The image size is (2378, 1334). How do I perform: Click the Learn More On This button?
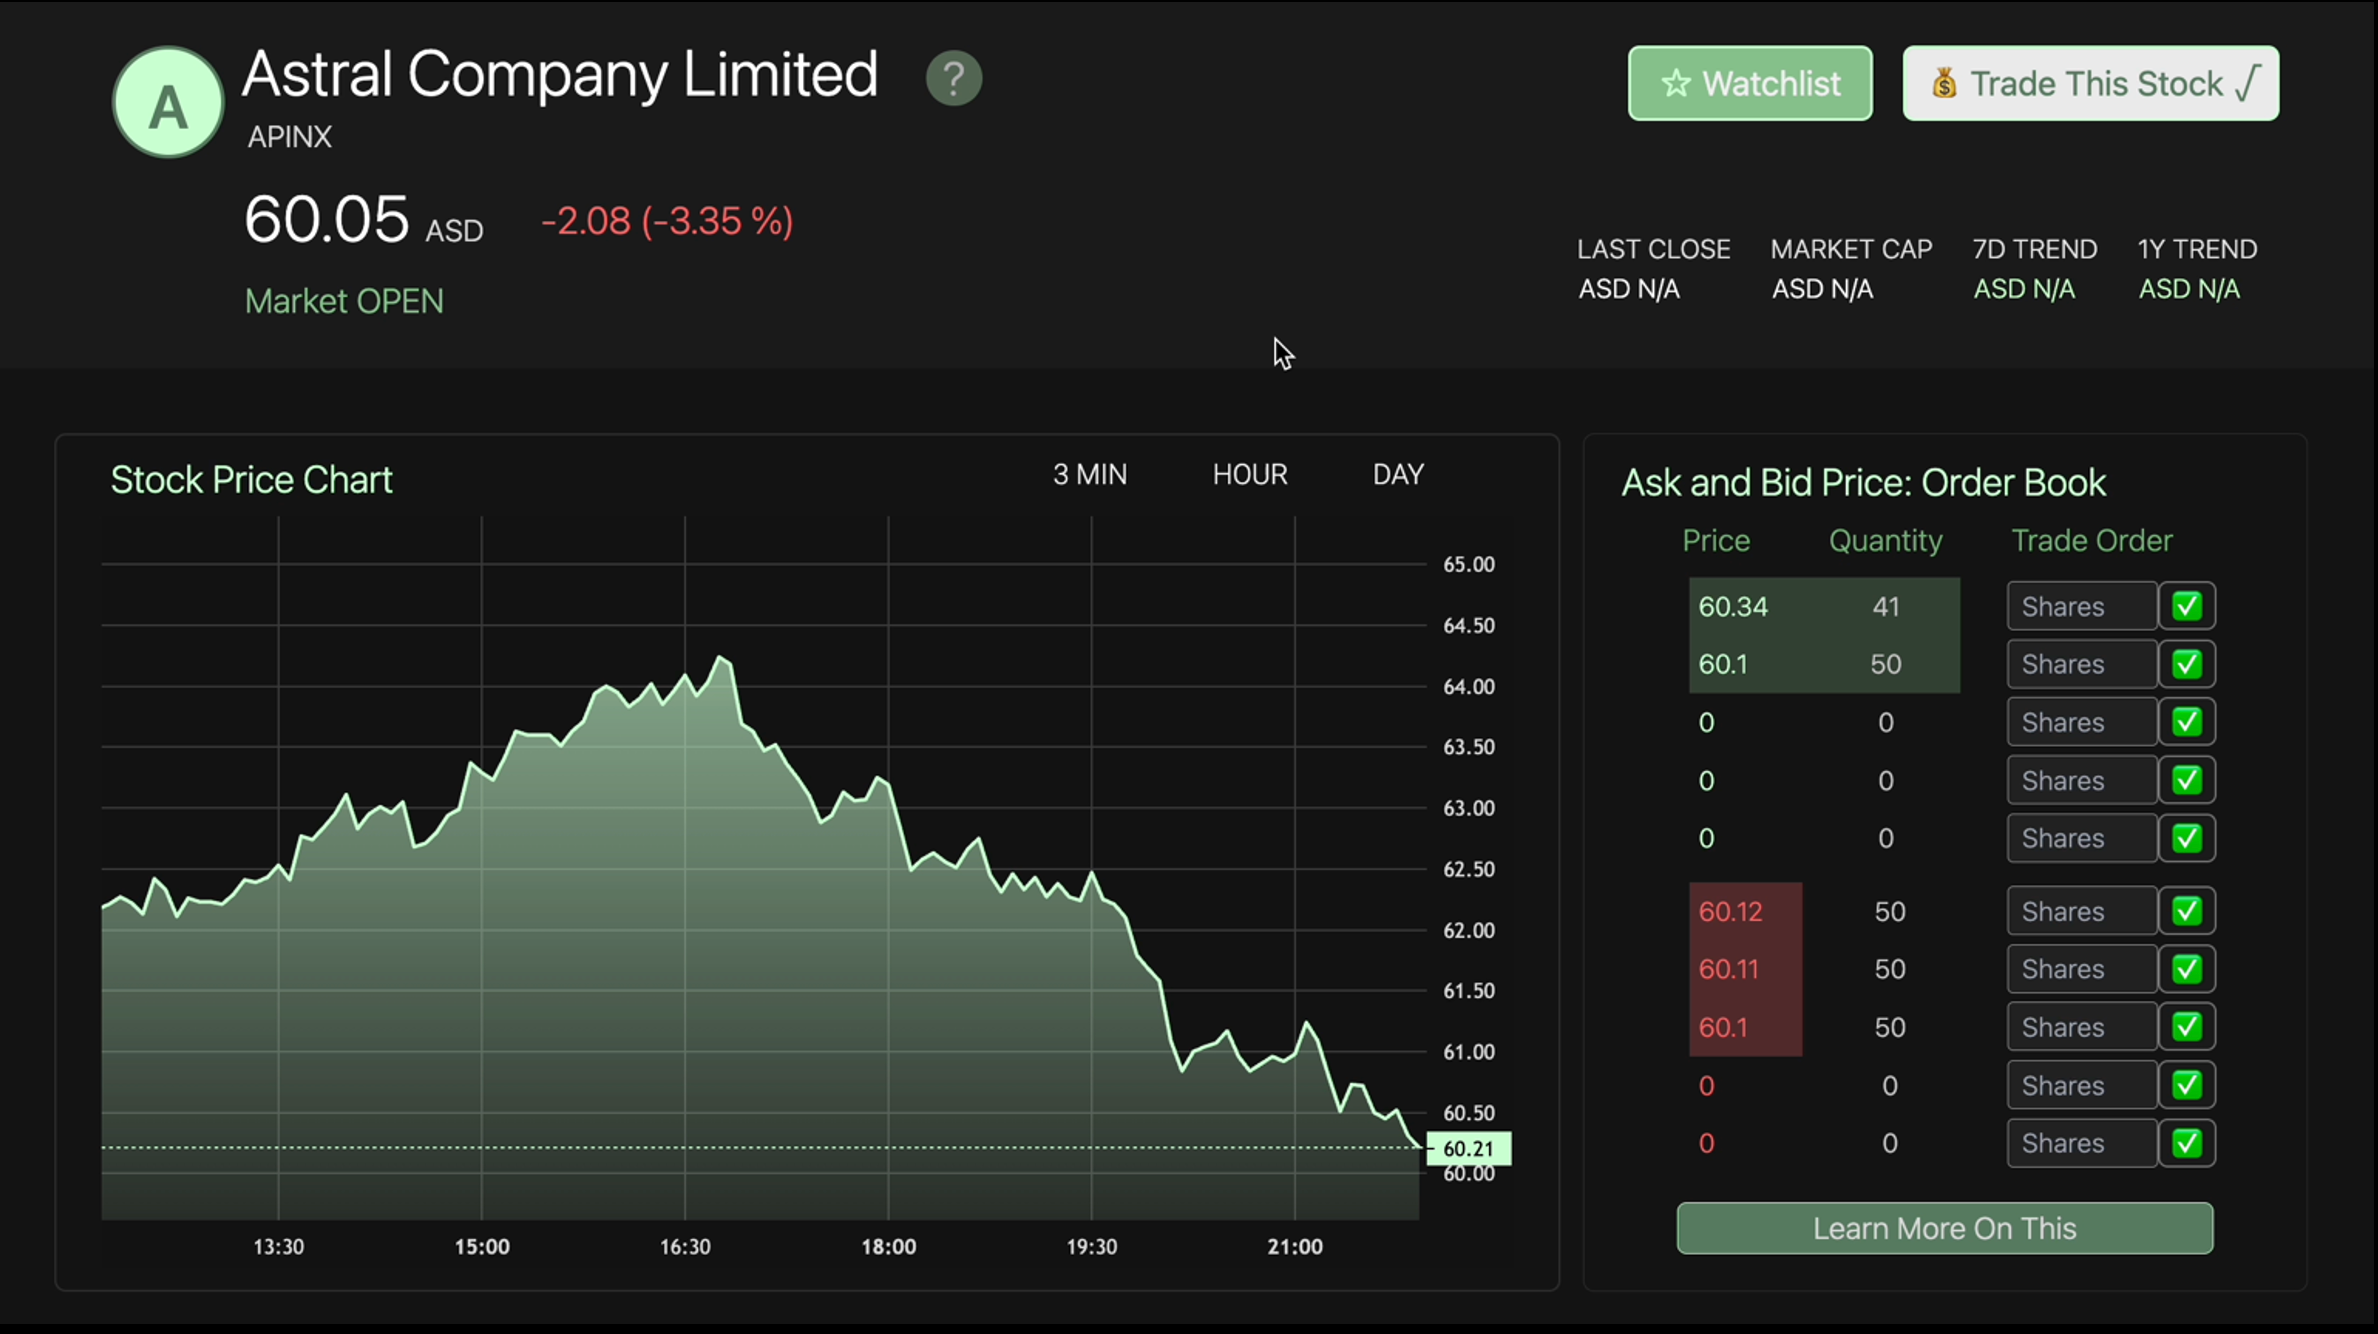pos(1943,1228)
